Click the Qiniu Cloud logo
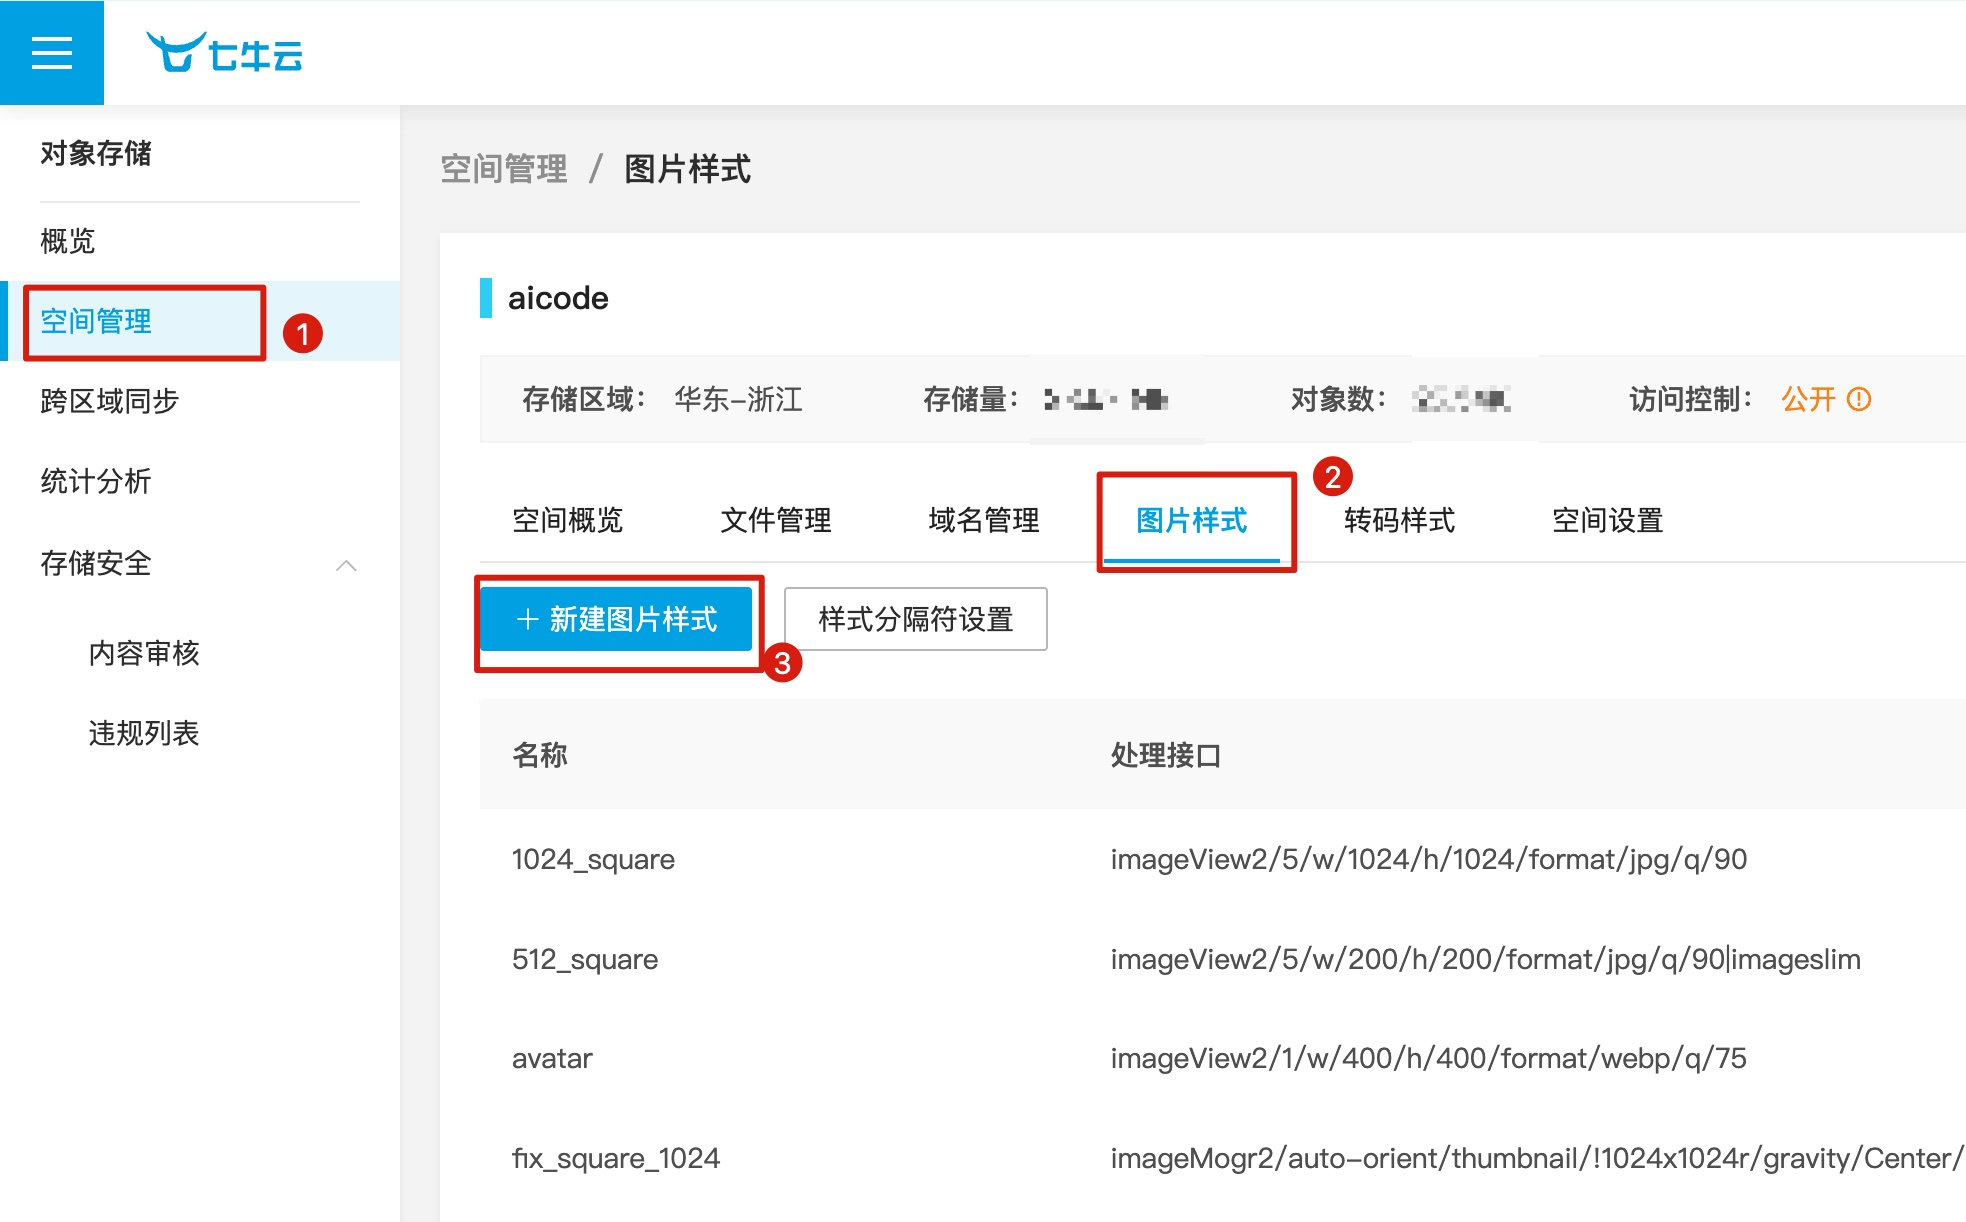Image resolution: width=1966 pixels, height=1222 pixels. click(x=225, y=53)
